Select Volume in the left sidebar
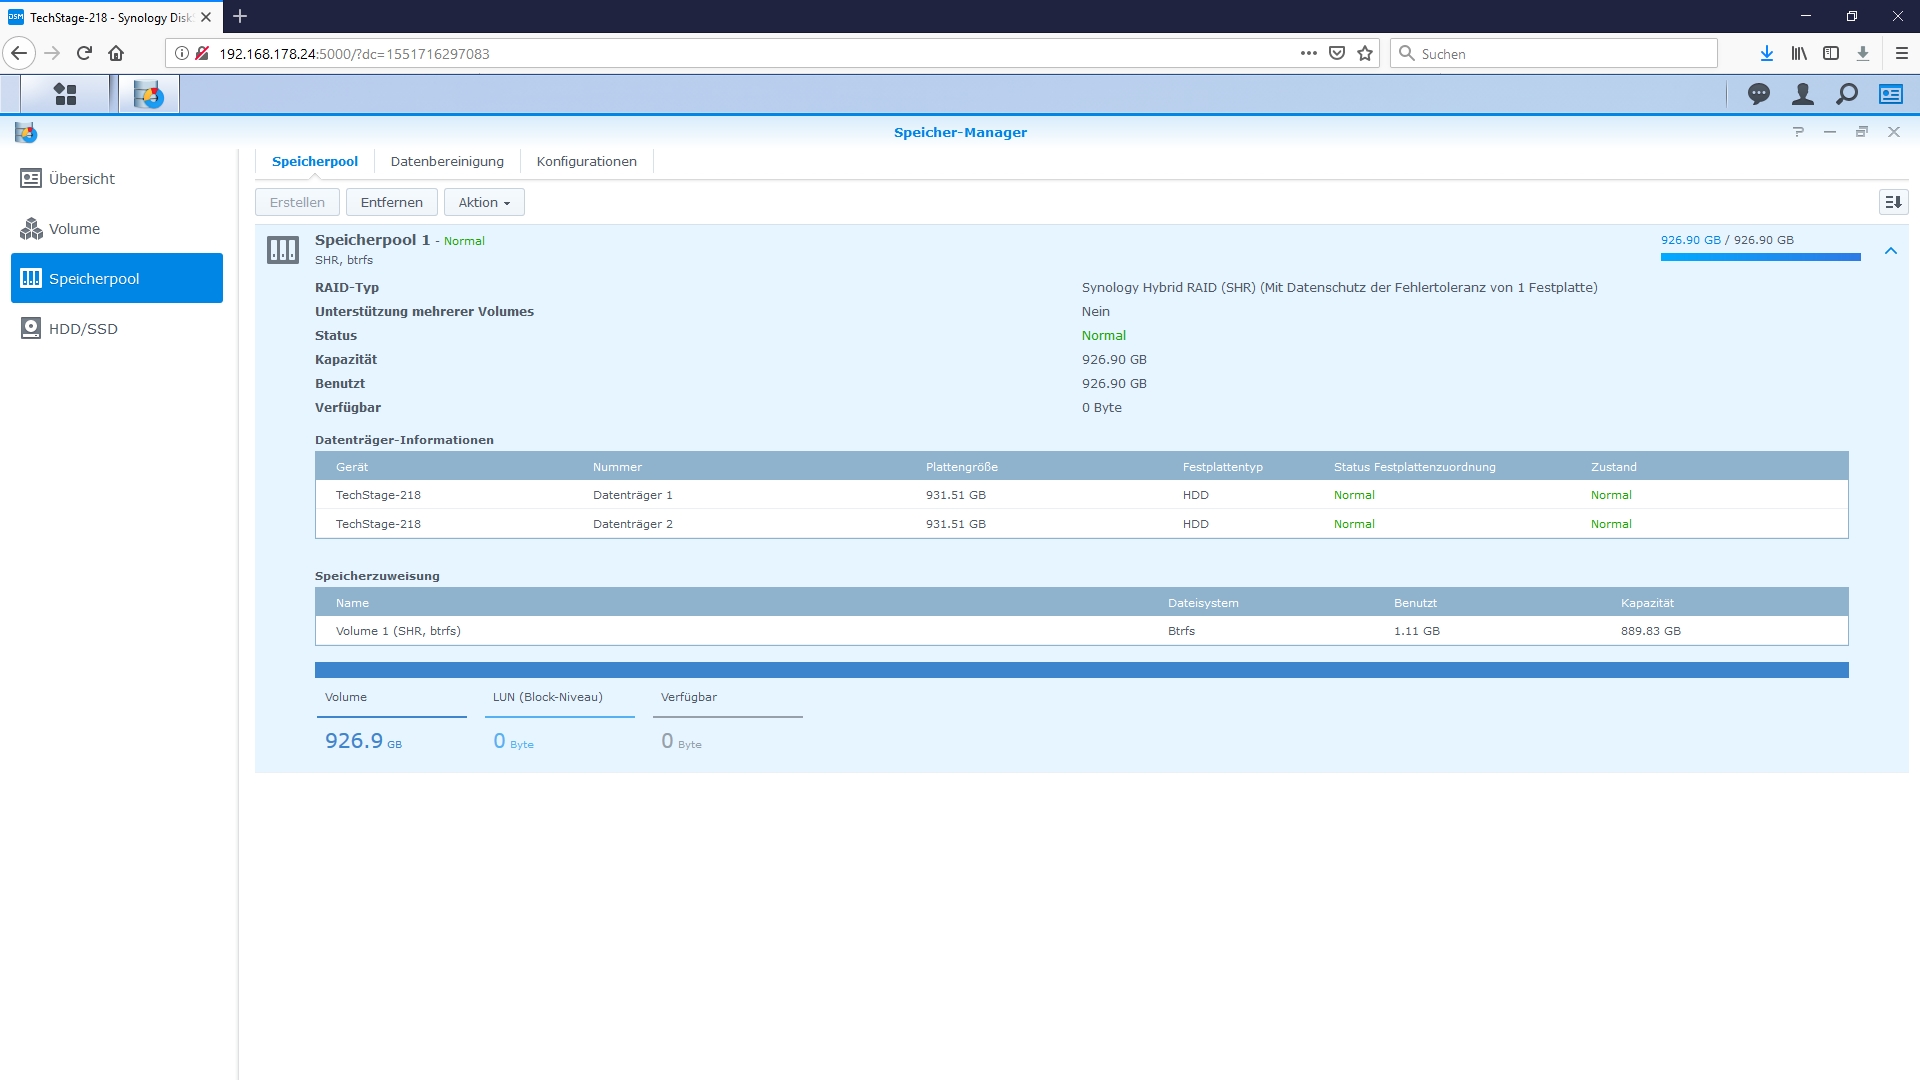Screen dimensions: 1920x1080 (x=74, y=229)
